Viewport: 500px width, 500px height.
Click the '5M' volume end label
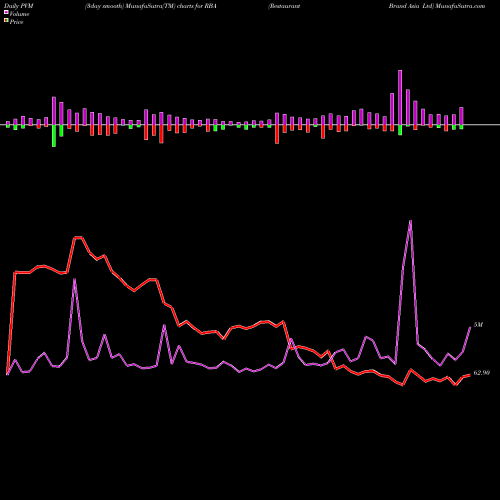pyautogui.click(x=478, y=325)
